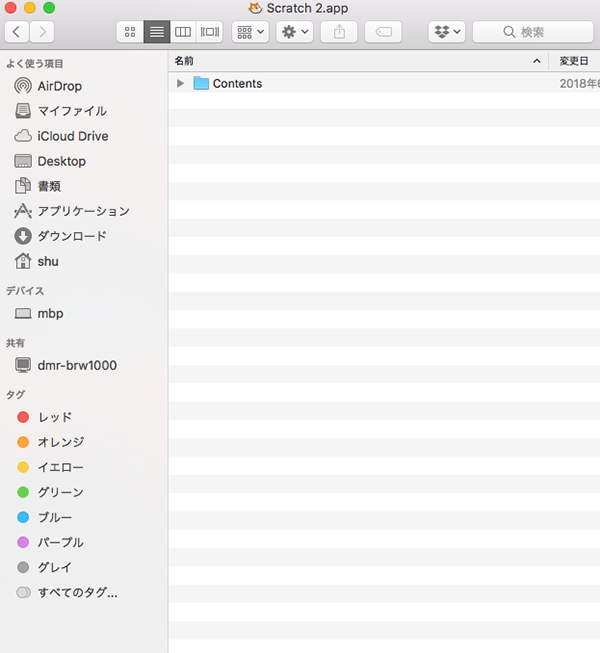Viewport: 600px width, 653px height.
Task: Click the mbp laptop icon
Action: [23, 314]
